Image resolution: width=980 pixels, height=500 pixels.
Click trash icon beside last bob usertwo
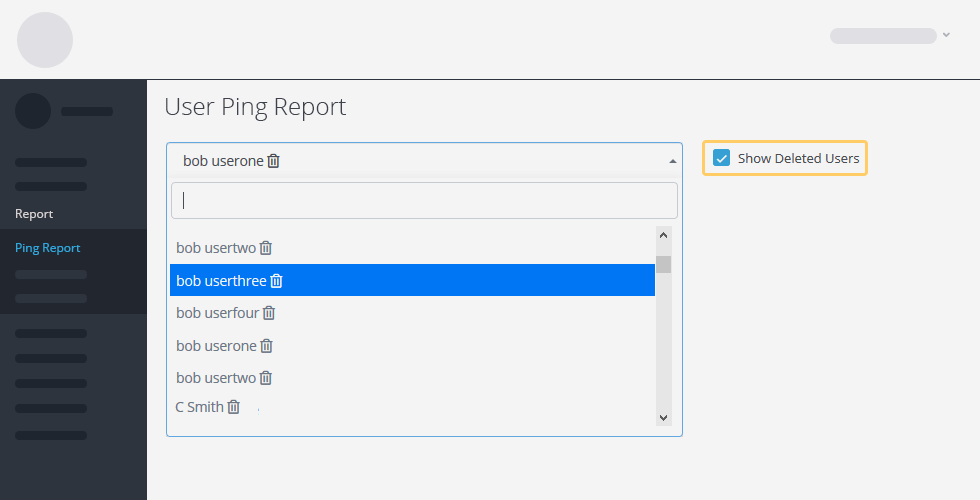tap(266, 378)
